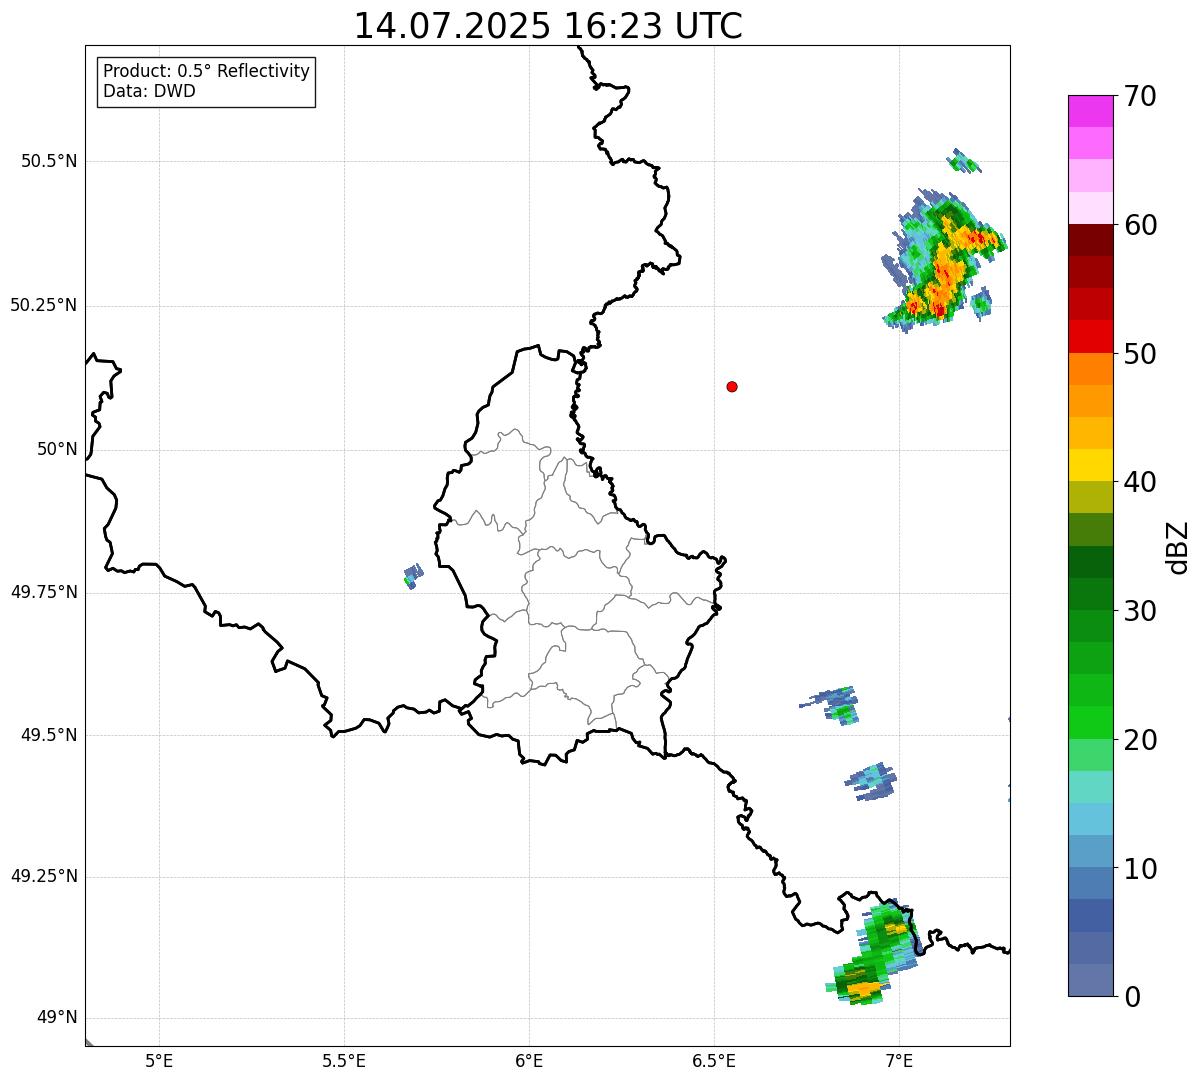
Task: Click the magenta top swatch of the colorbar
Action: point(1090,111)
